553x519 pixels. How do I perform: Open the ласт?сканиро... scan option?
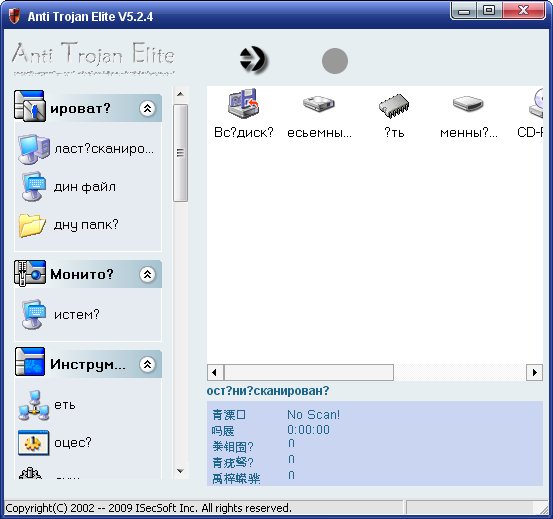click(104, 149)
